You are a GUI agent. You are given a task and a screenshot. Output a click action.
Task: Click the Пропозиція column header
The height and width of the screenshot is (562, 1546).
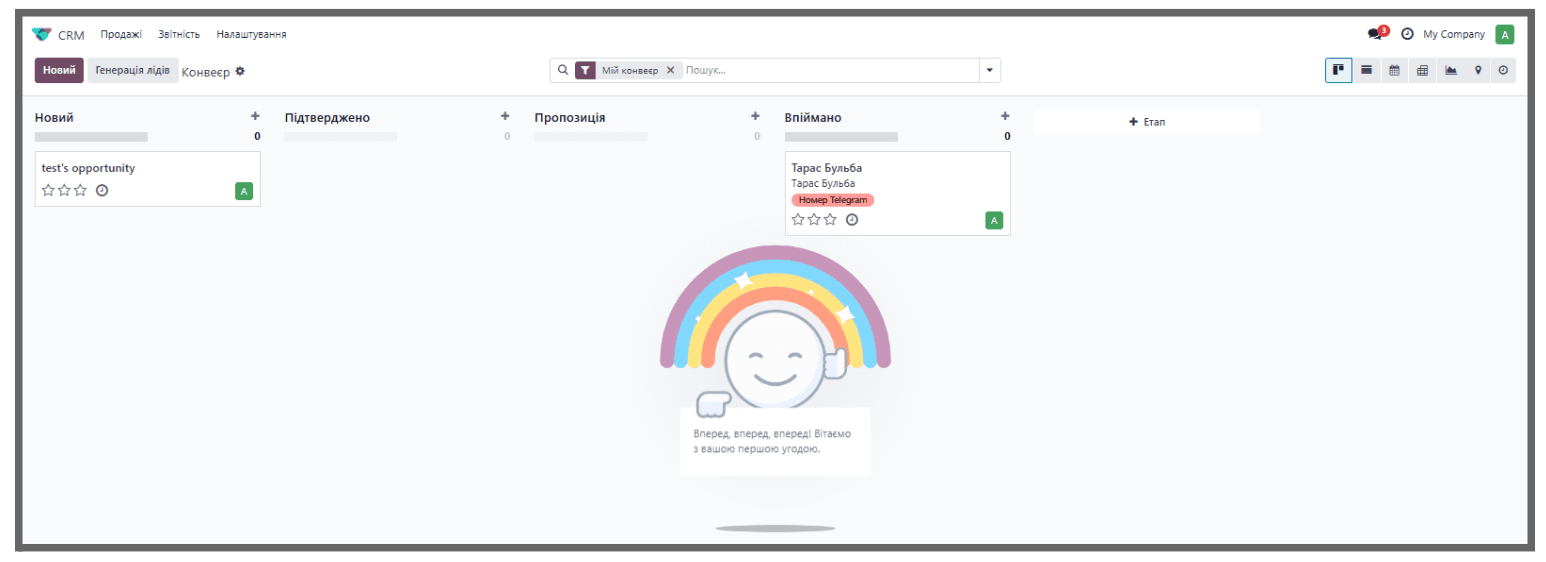[570, 118]
